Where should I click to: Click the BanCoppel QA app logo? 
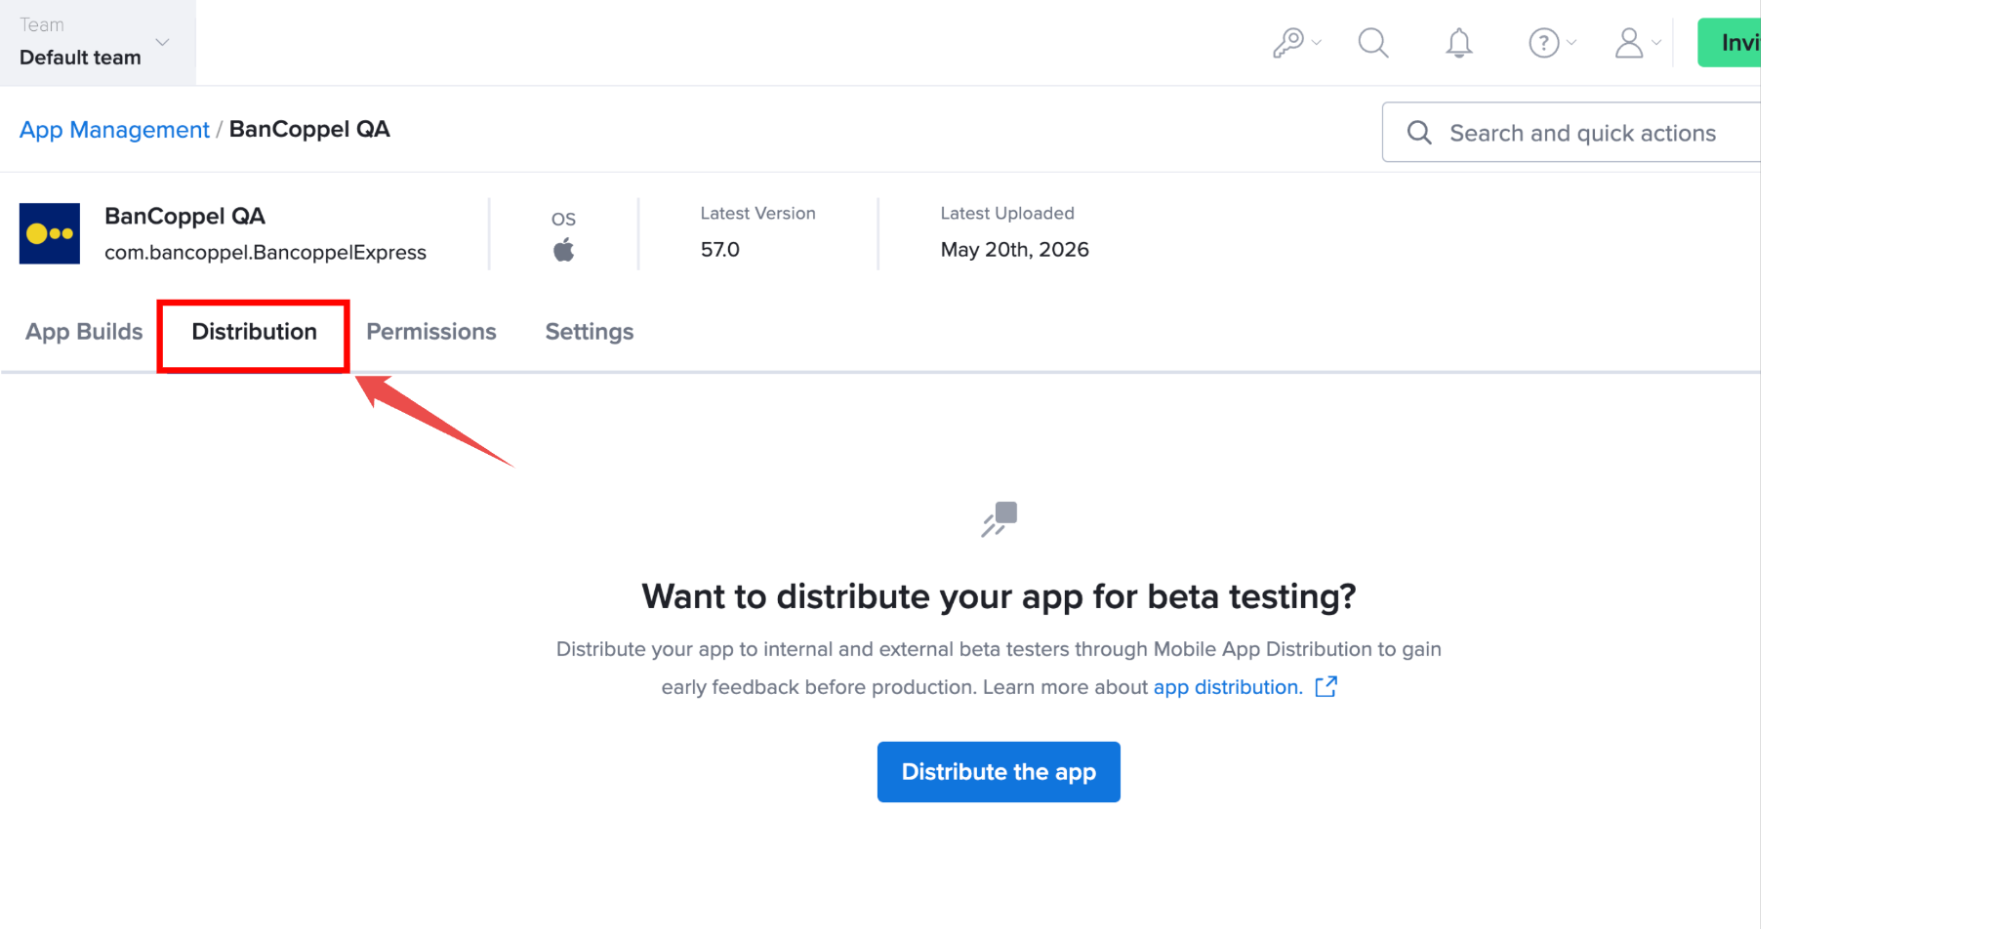(x=50, y=234)
